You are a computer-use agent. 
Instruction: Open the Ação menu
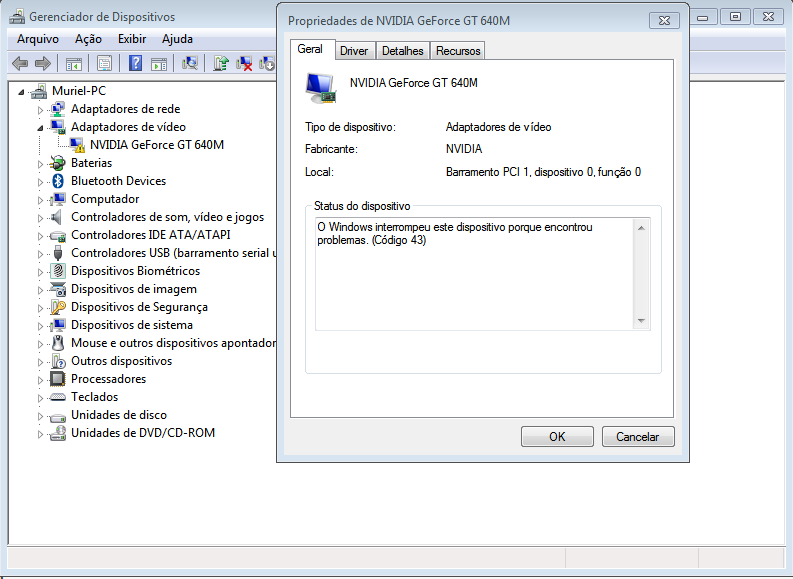[89, 39]
